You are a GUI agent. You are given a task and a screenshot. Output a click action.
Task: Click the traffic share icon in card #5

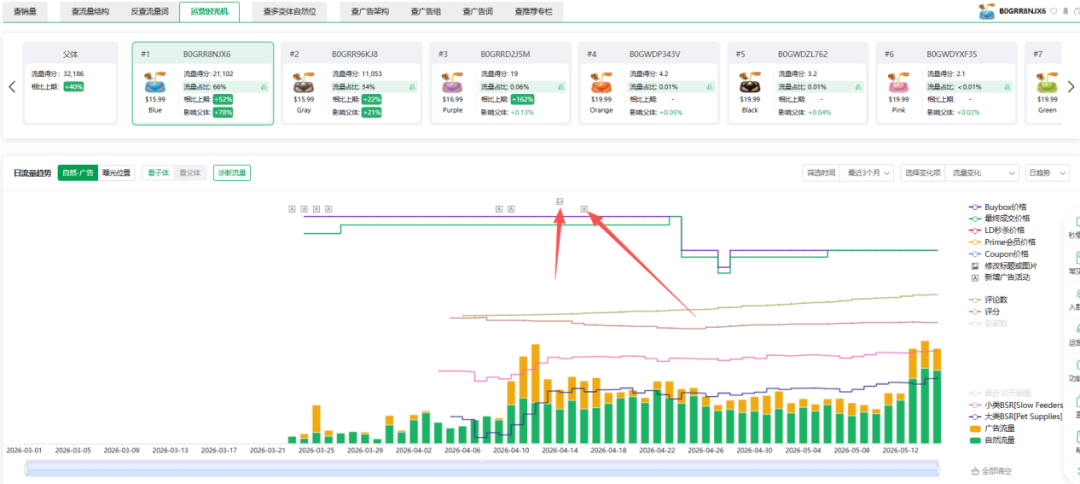(x=859, y=87)
